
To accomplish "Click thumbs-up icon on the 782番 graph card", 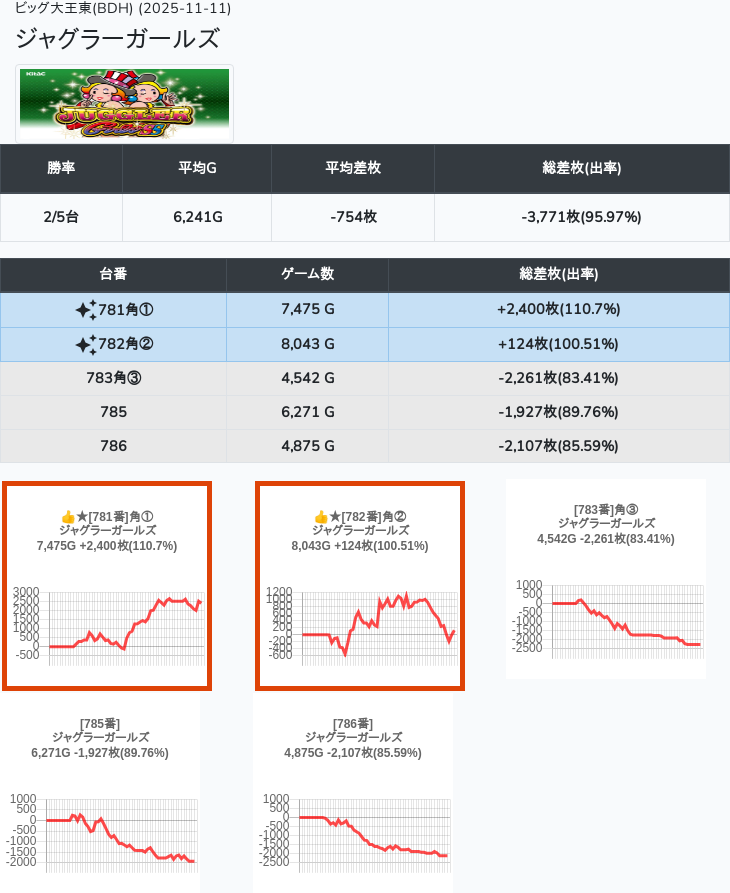I will pyautogui.click(x=320, y=517).
